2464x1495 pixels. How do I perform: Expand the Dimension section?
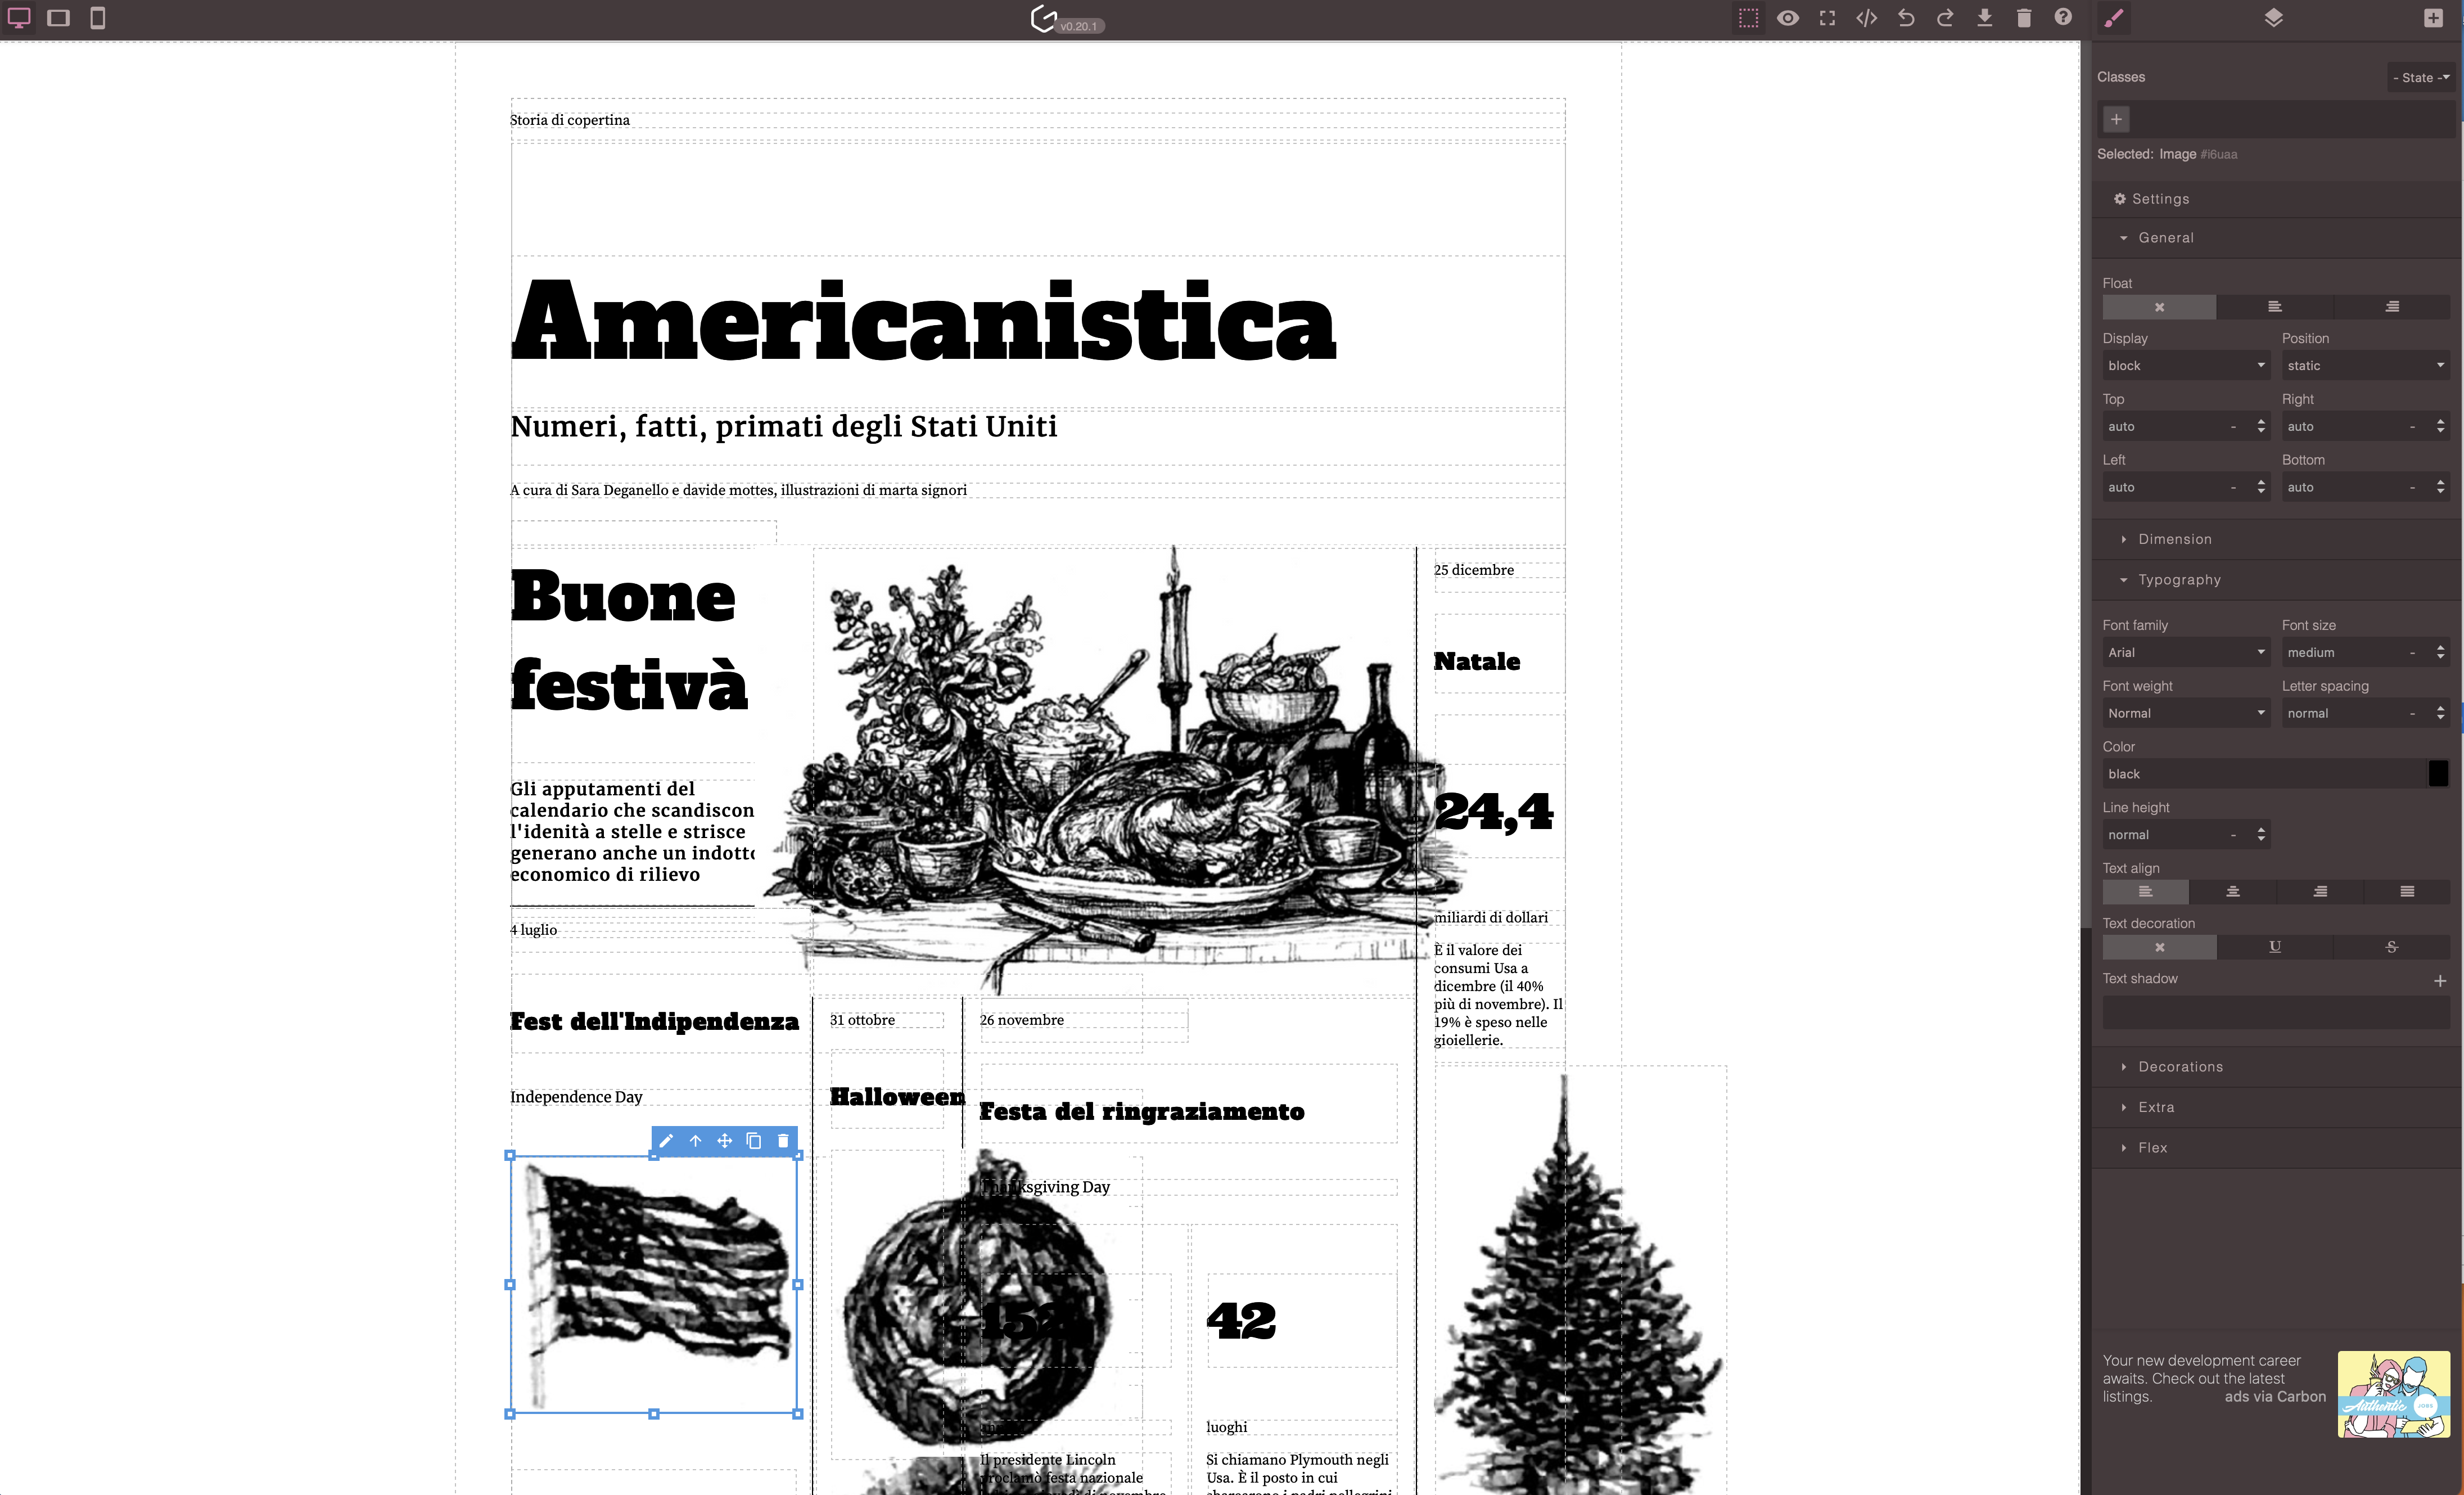coord(2277,539)
